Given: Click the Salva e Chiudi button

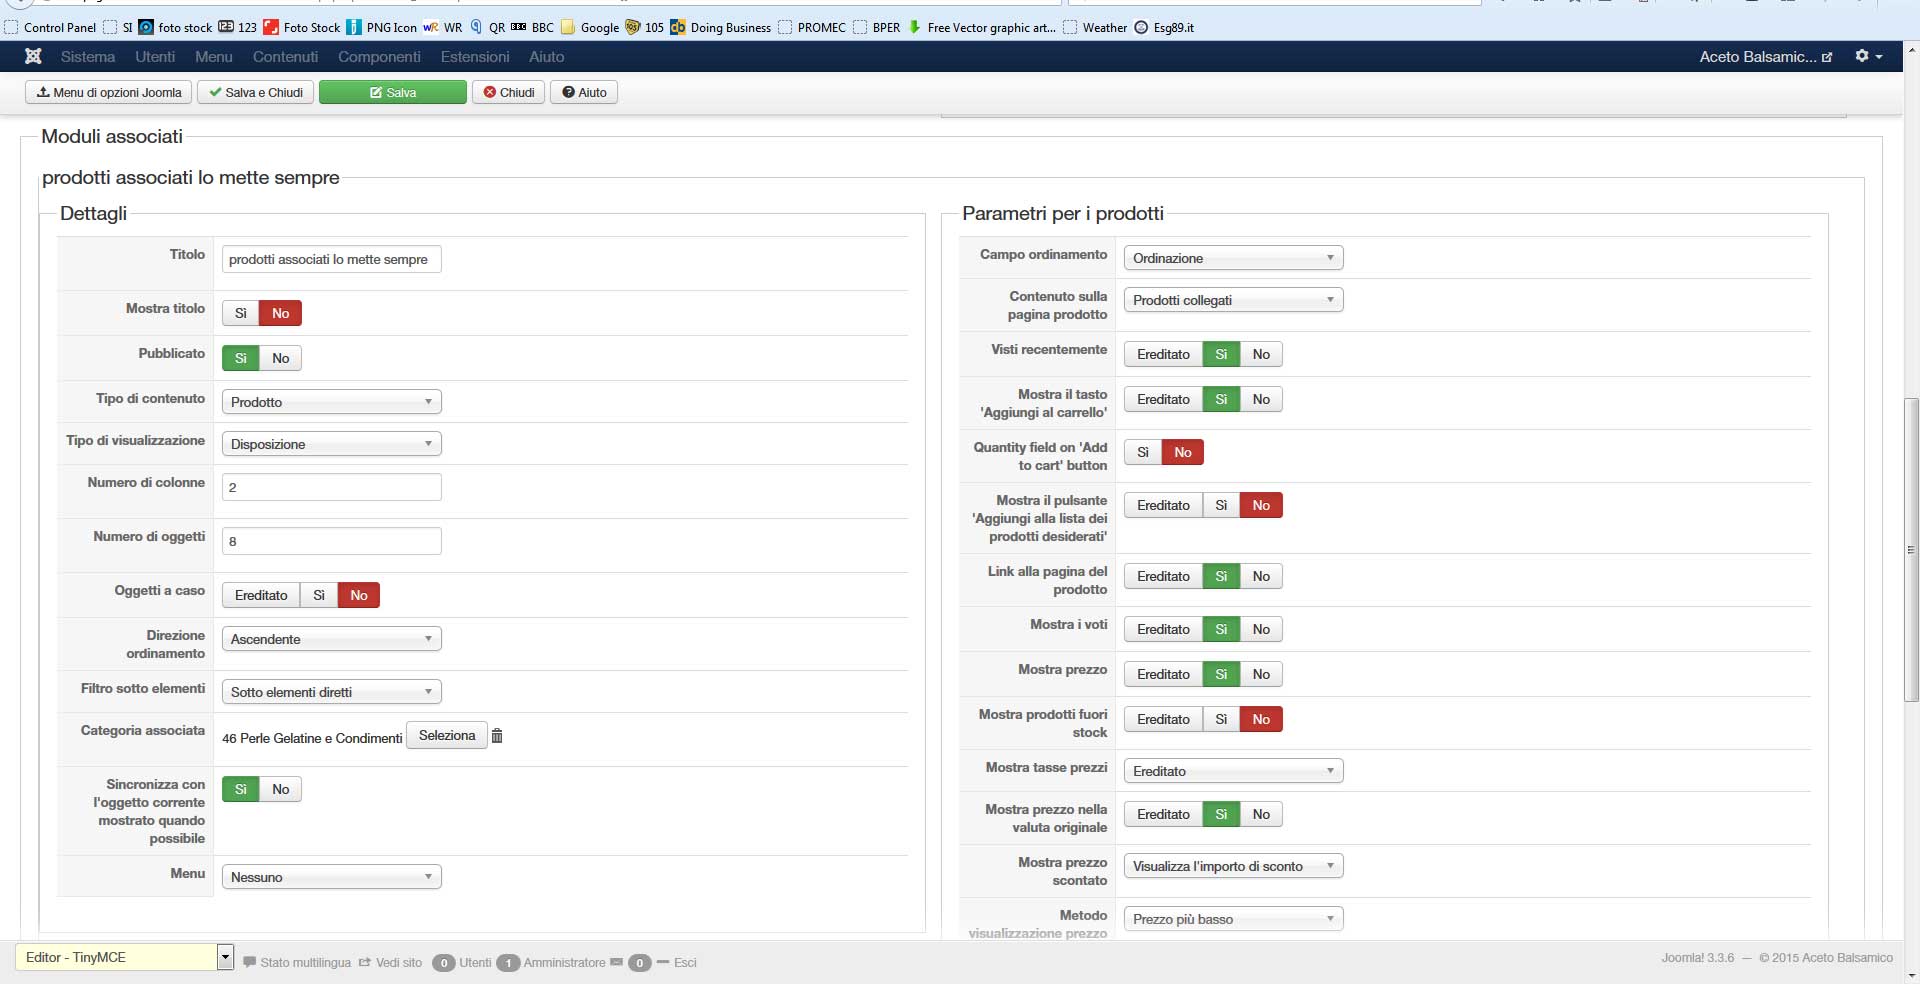Looking at the screenshot, I should [256, 93].
